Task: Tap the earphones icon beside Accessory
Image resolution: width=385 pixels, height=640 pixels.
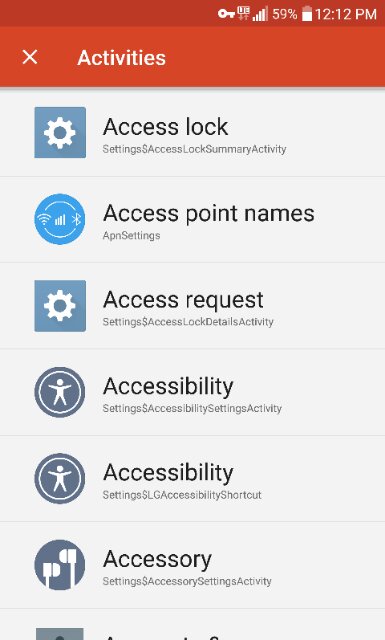Action: pos(60,565)
